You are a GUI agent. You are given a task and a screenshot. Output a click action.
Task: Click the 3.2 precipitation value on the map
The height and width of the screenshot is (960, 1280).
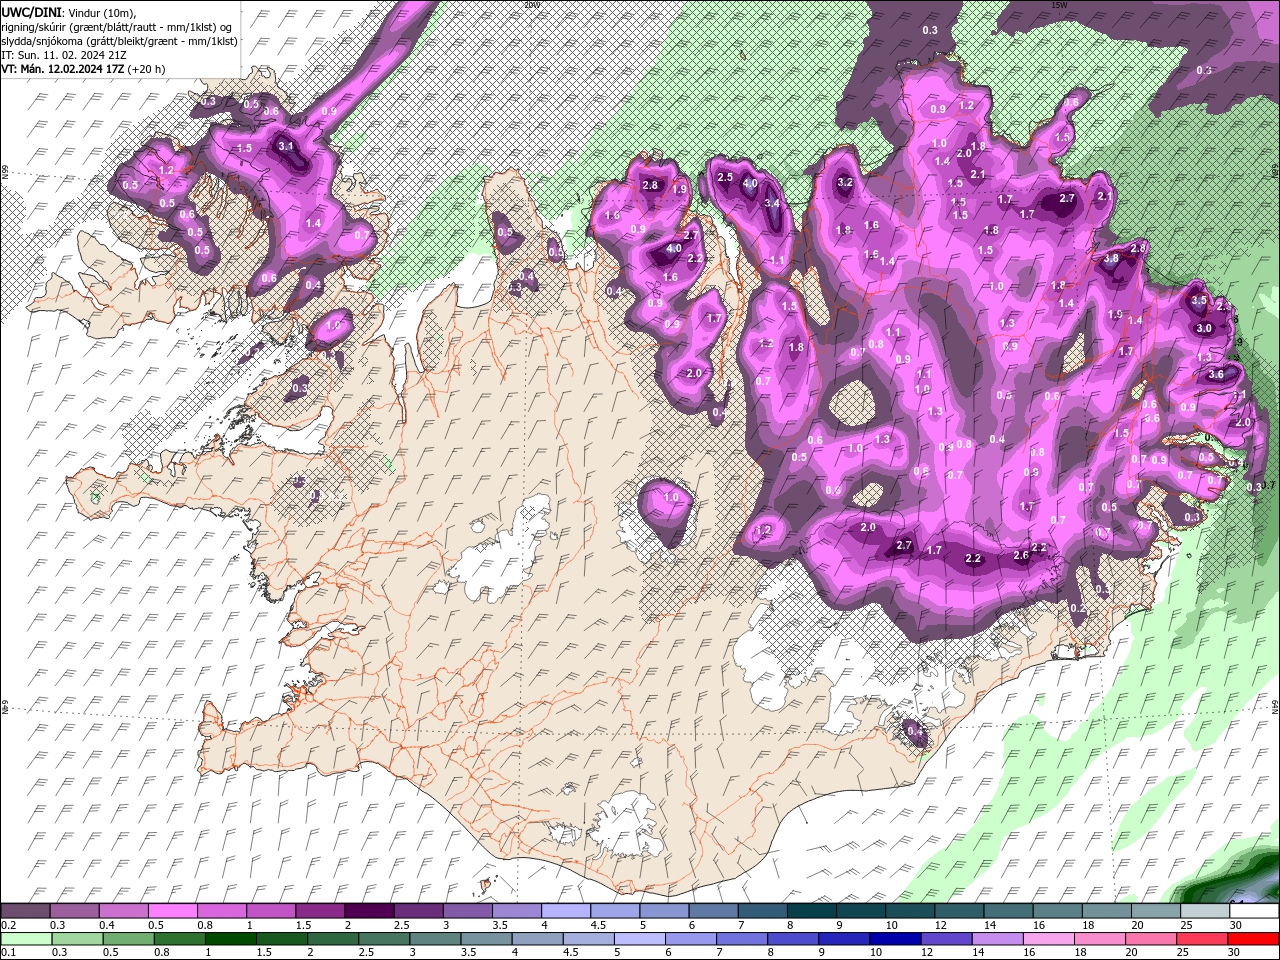pos(844,182)
